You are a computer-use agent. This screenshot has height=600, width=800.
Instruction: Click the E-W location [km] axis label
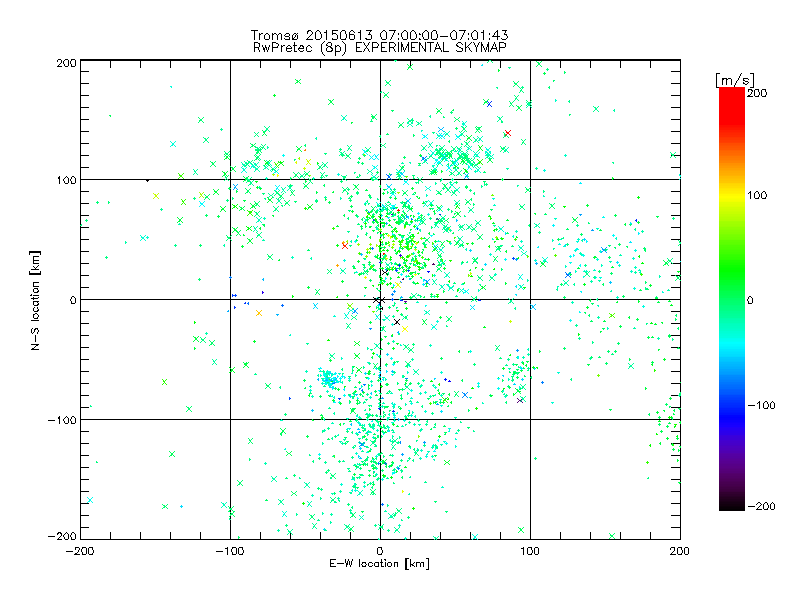click(x=379, y=564)
